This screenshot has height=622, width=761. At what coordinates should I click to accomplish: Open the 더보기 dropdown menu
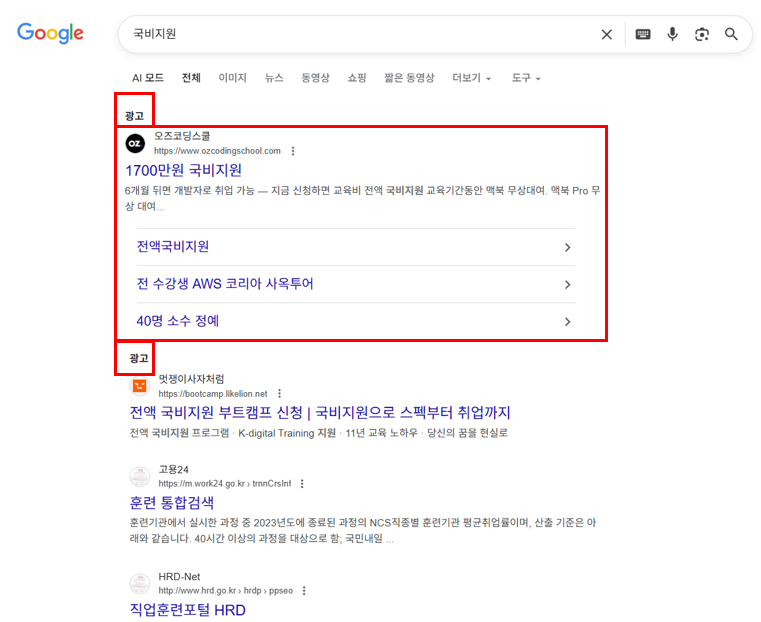click(x=471, y=78)
